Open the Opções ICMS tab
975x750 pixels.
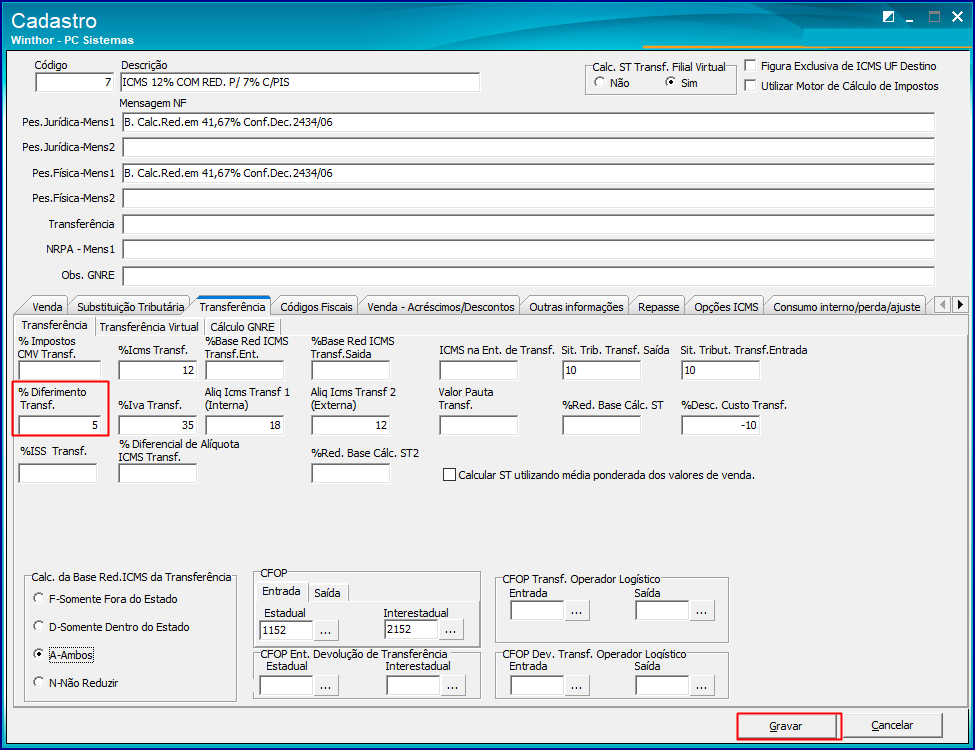(726, 307)
